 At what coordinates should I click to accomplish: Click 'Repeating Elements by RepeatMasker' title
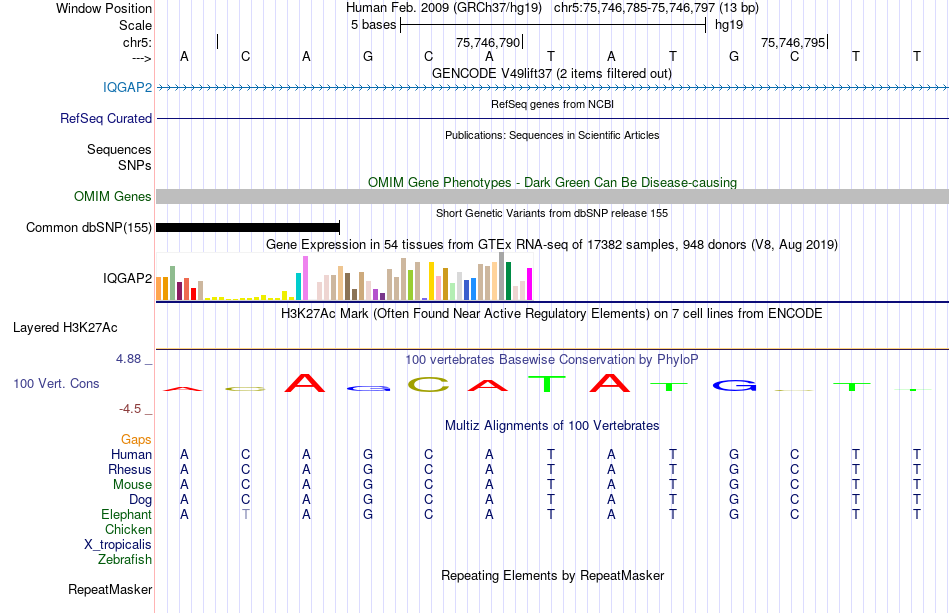(552, 575)
